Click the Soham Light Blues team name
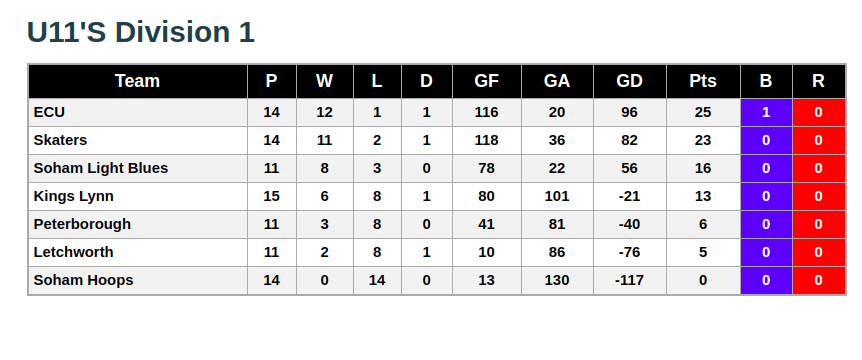This screenshot has height=360, width=862. click(101, 168)
